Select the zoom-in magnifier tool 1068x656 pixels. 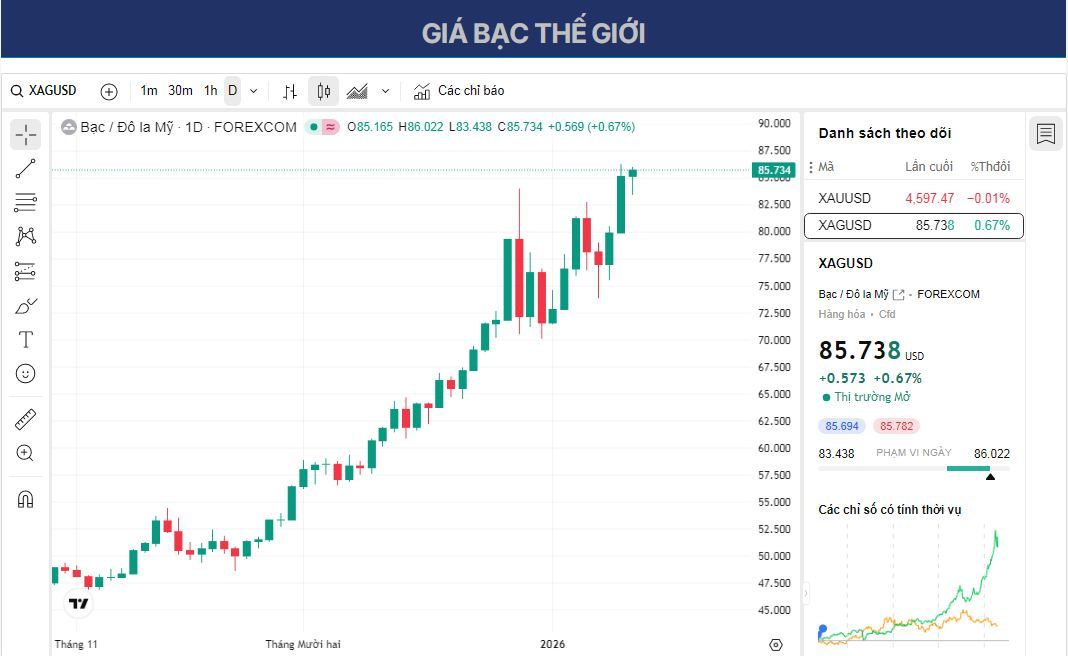click(25, 453)
